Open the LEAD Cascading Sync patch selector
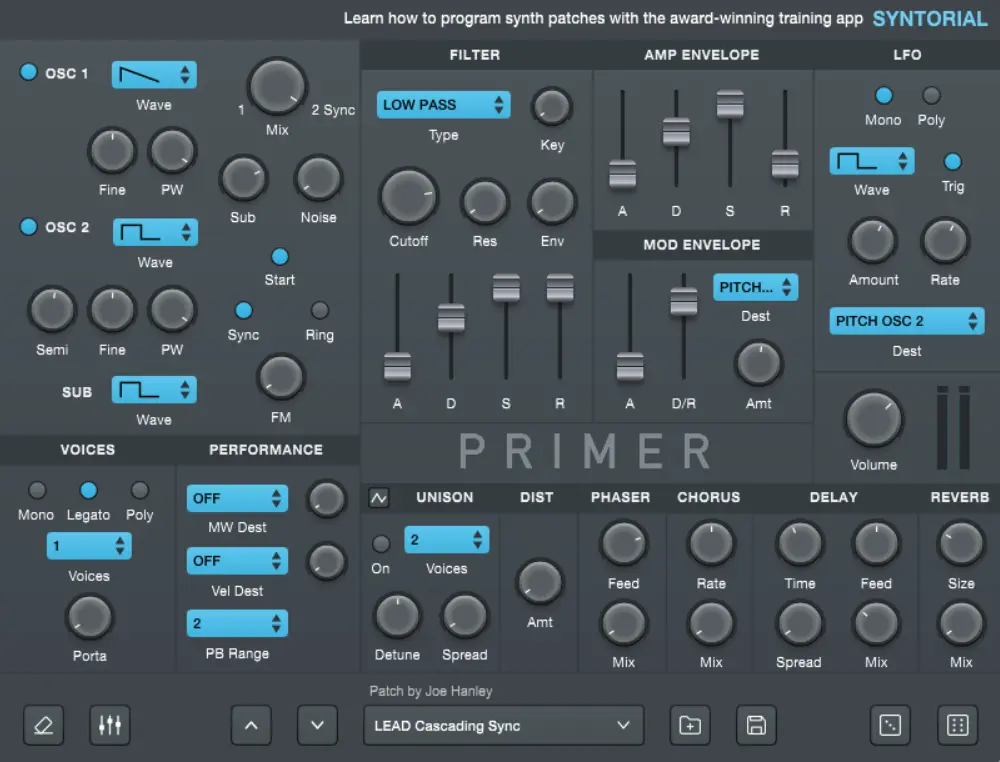The image size is (1000, 762). tap(503, 726)
